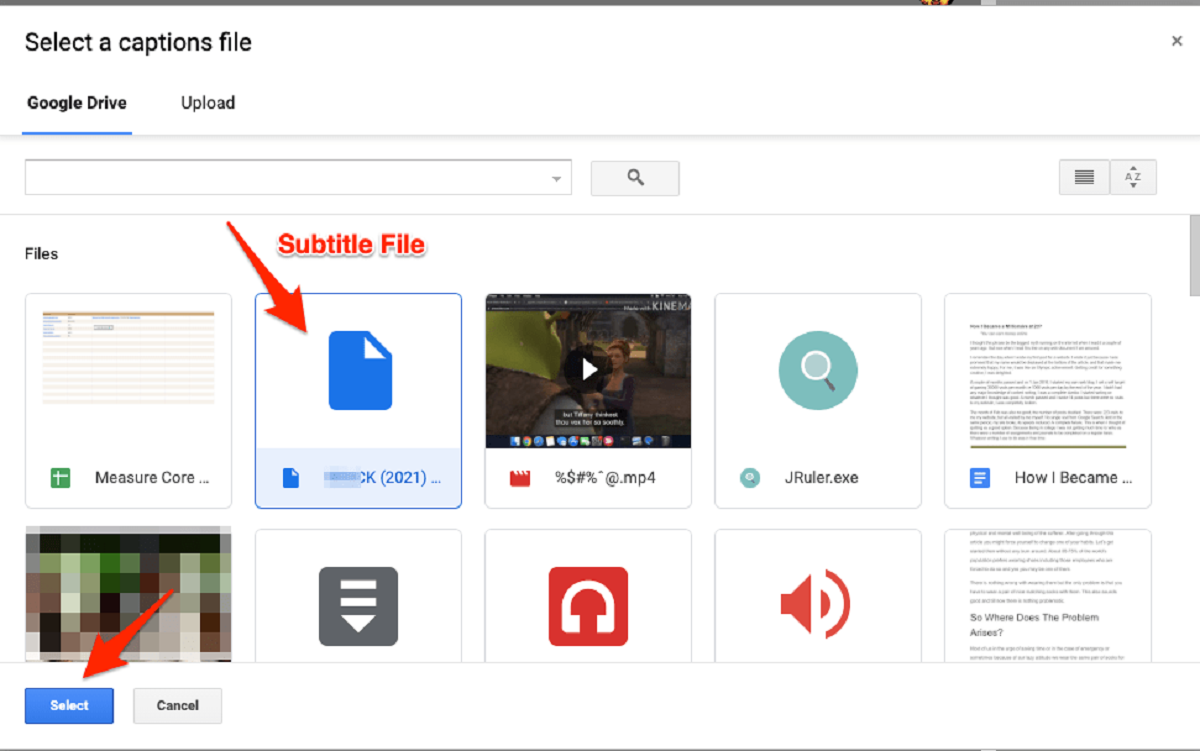The width and height of the screenshot is (1200, 751).
Task: Switch to the Upload tab
Action: pyautogui.click(x=208, y=103)
